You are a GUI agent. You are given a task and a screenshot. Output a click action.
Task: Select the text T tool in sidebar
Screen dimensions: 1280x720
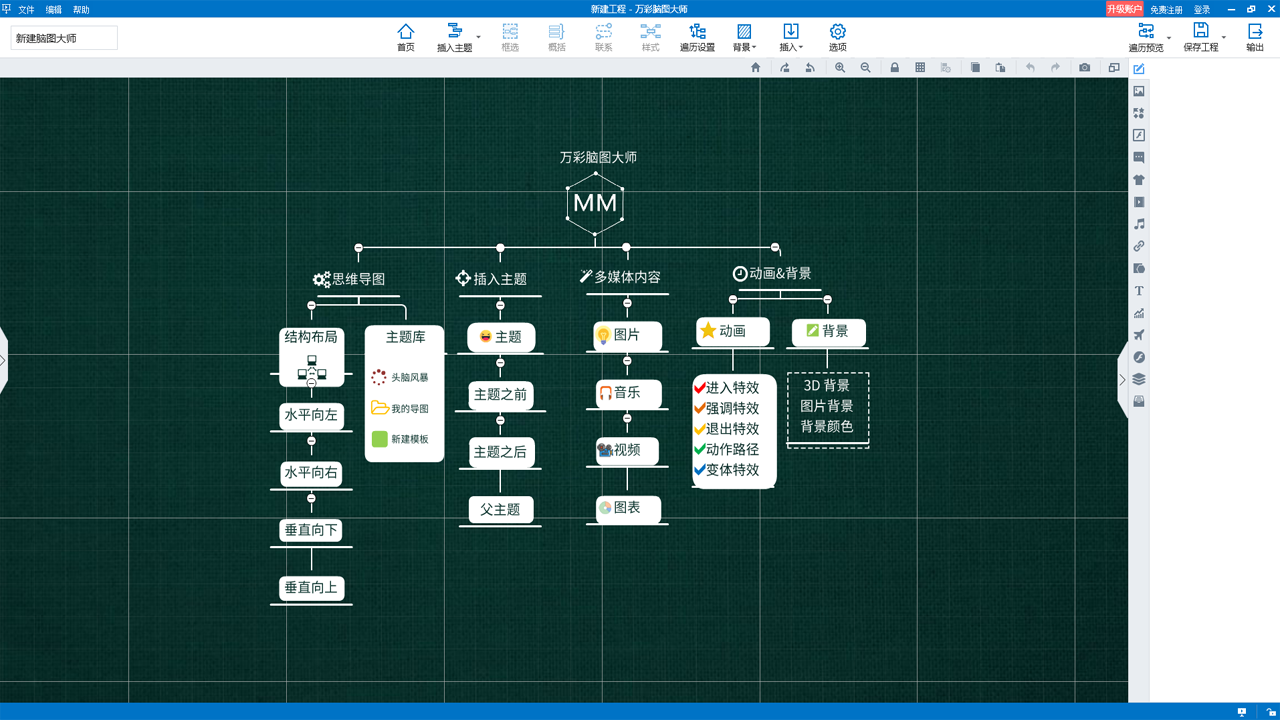tap(1139, 291)
